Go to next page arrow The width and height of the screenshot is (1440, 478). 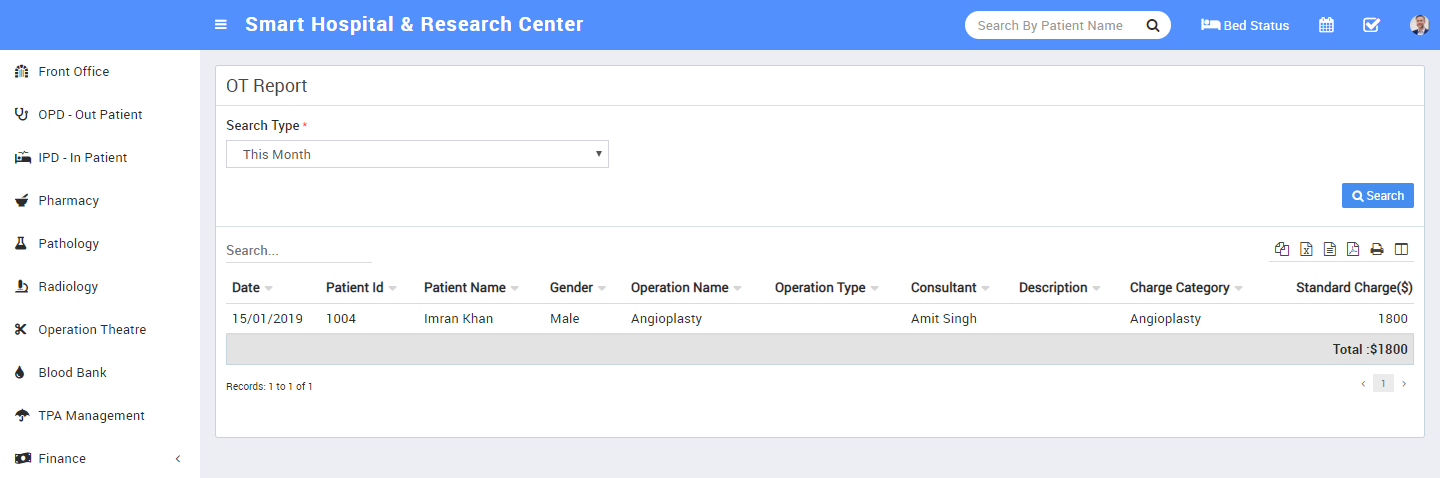1404,384
